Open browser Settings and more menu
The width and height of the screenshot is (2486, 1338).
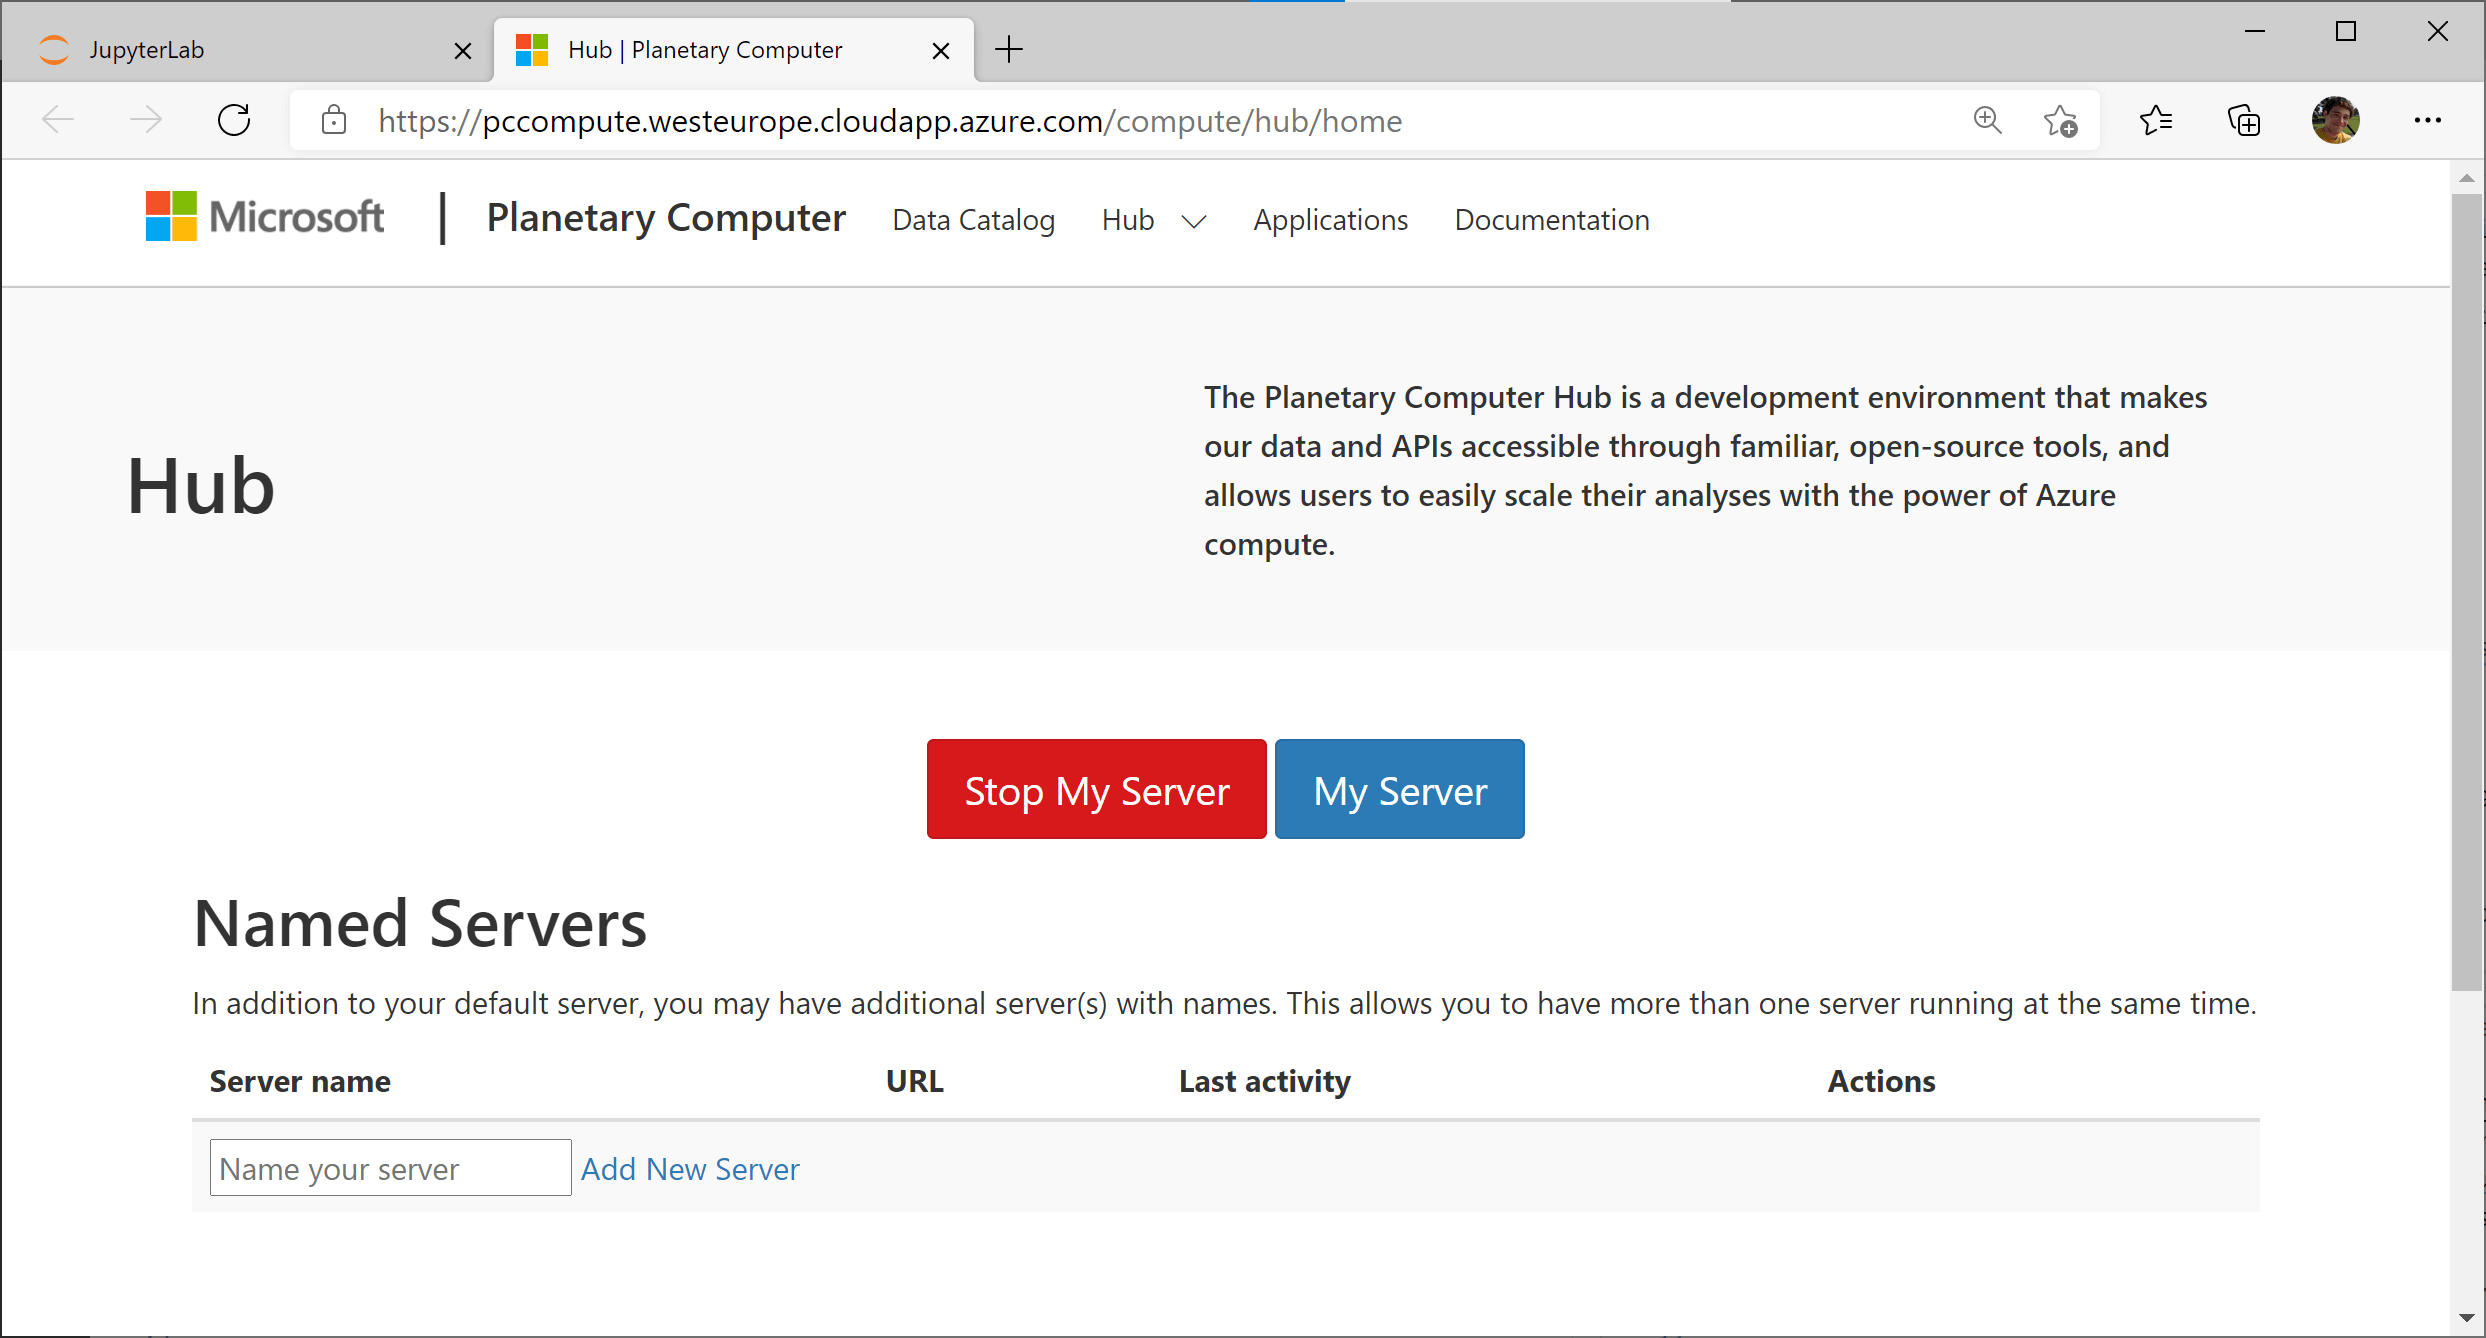tap(2427, 121)
